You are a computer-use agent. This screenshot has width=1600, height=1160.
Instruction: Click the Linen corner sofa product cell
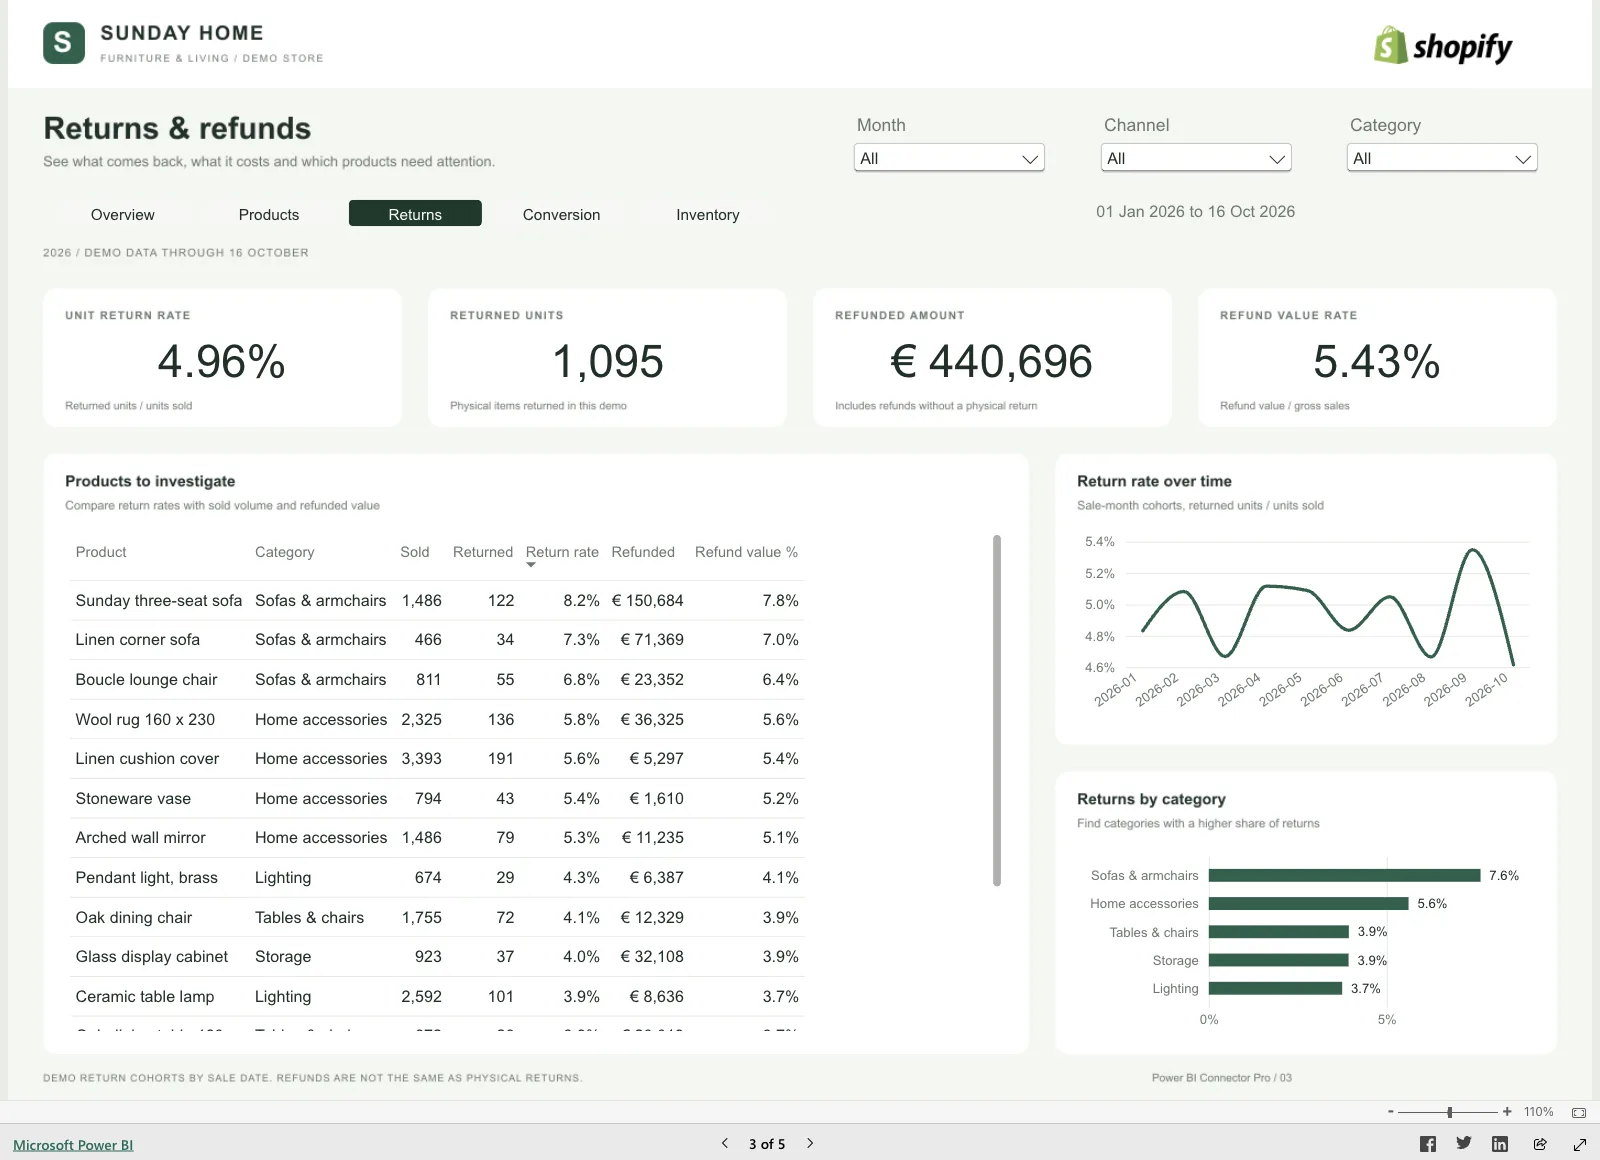pos(138,639)
